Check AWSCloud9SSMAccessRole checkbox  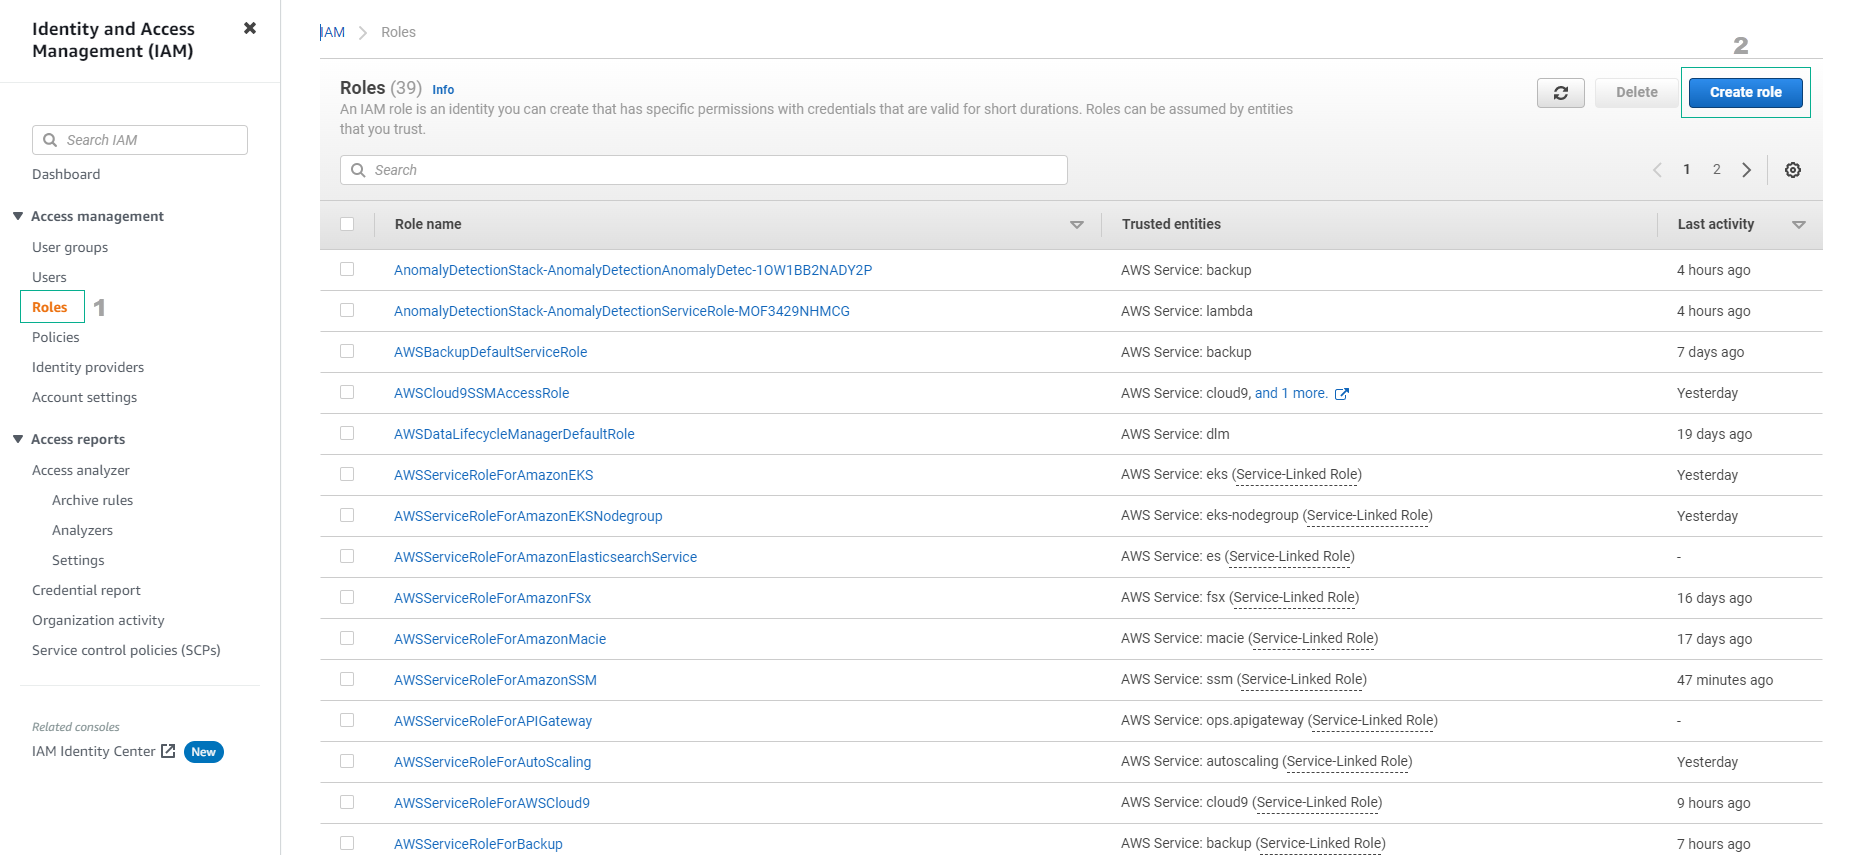[347, 392]
